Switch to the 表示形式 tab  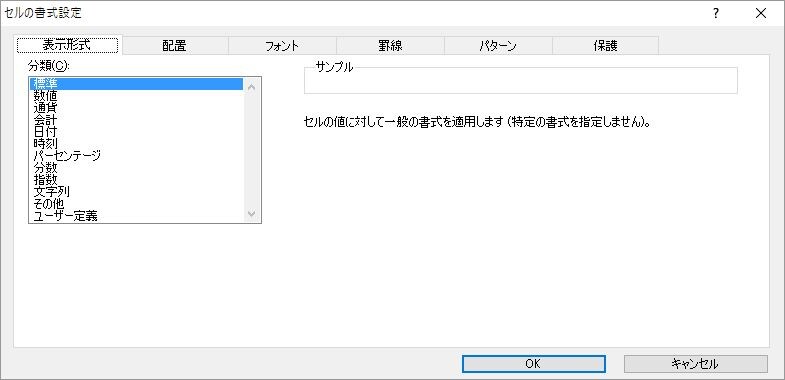point(68,45)
